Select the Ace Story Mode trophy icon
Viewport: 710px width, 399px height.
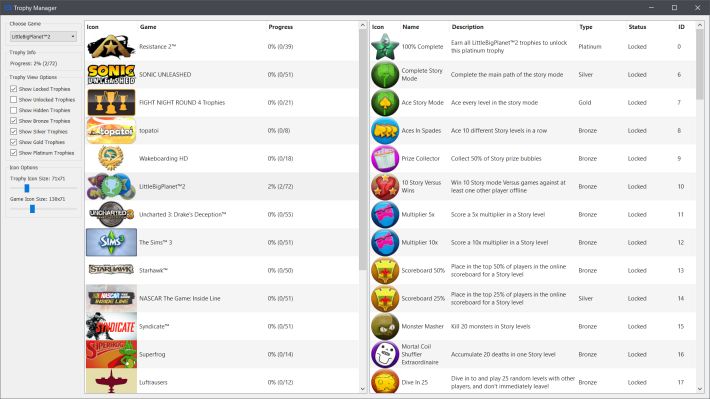coord(385,103)
